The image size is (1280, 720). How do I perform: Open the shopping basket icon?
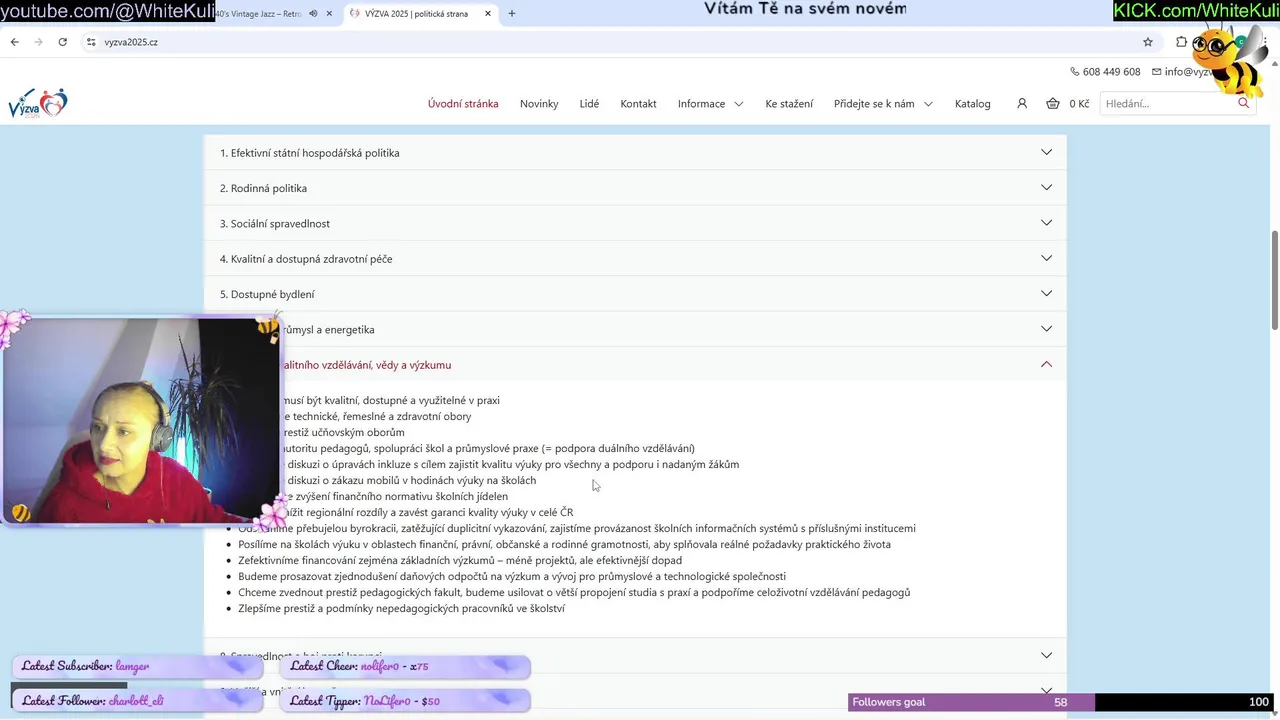coord(1052,103)
